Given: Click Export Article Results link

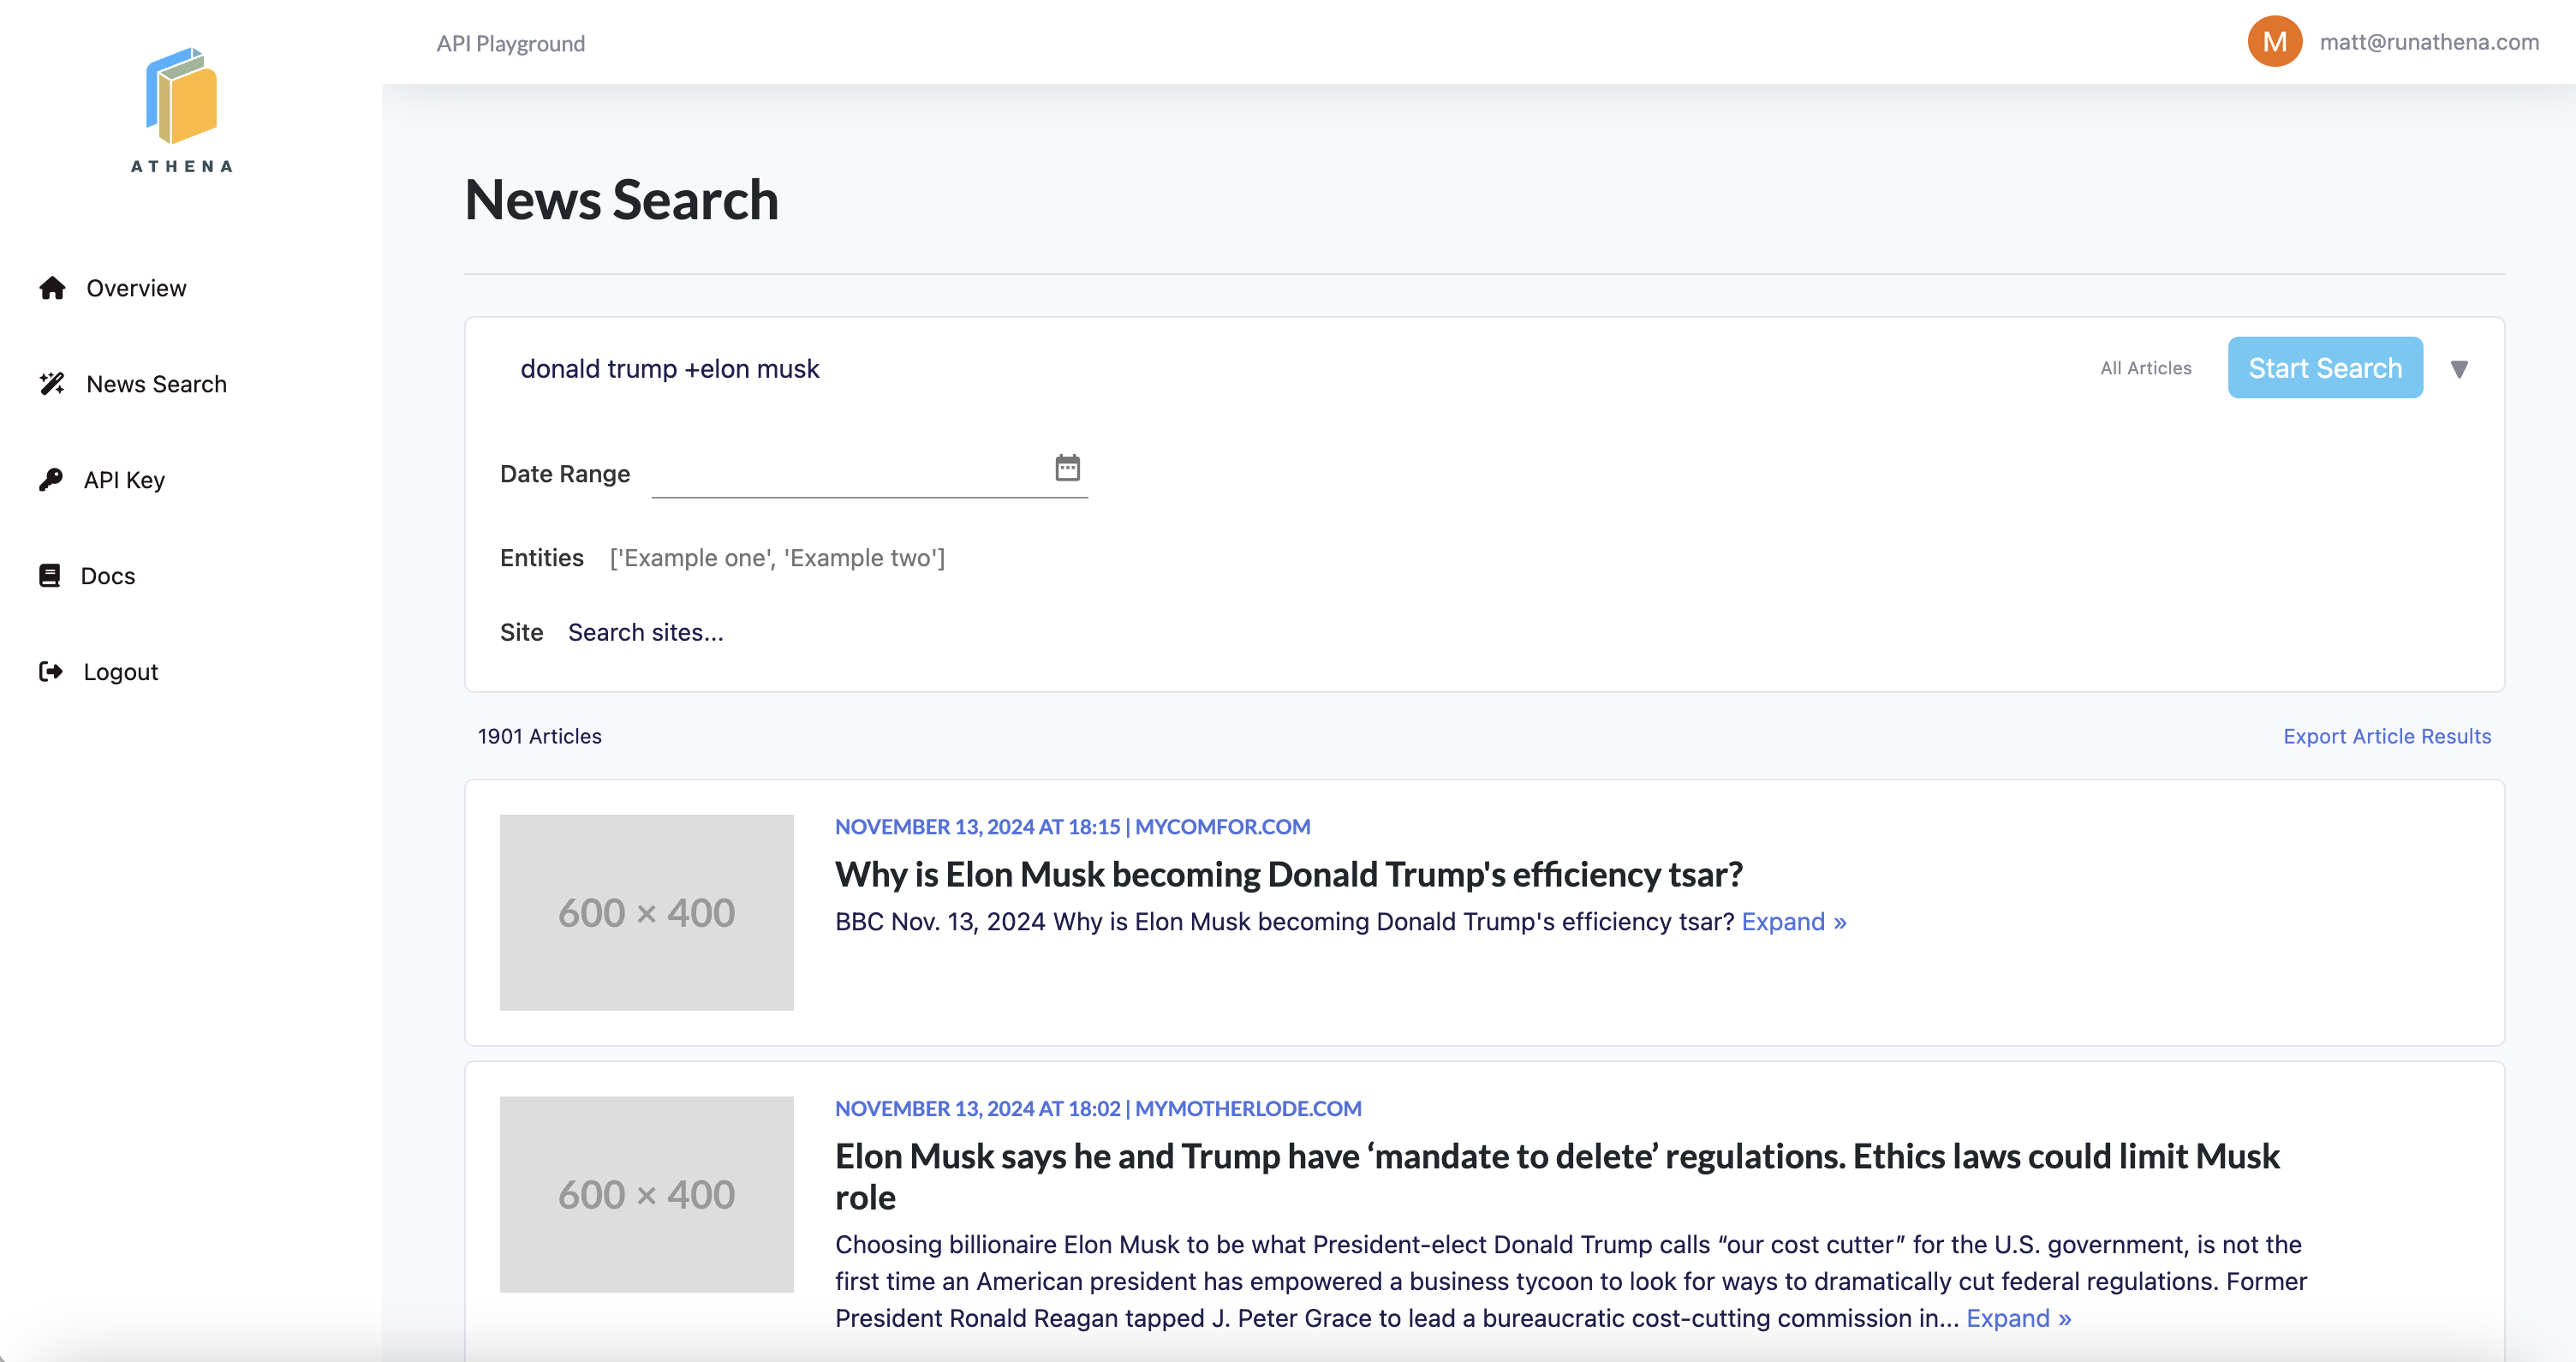Looking at the screenshot, I should point(2386,736).
